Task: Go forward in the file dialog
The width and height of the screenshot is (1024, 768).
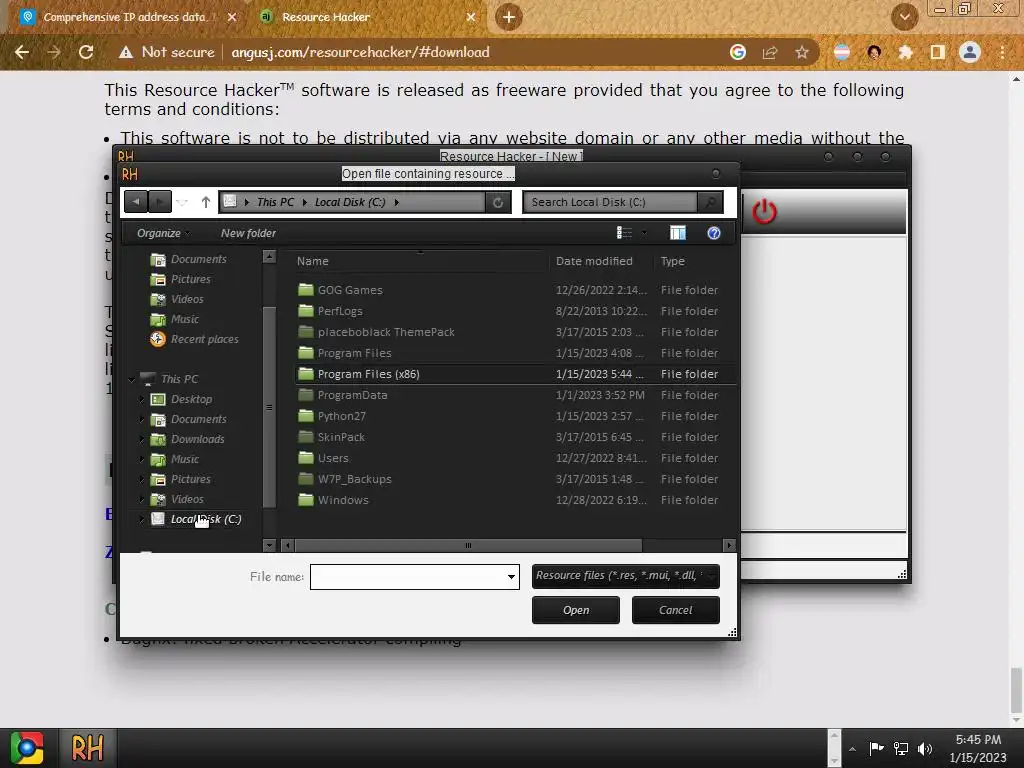Action: pyautogui.click(x=159, y=202)
